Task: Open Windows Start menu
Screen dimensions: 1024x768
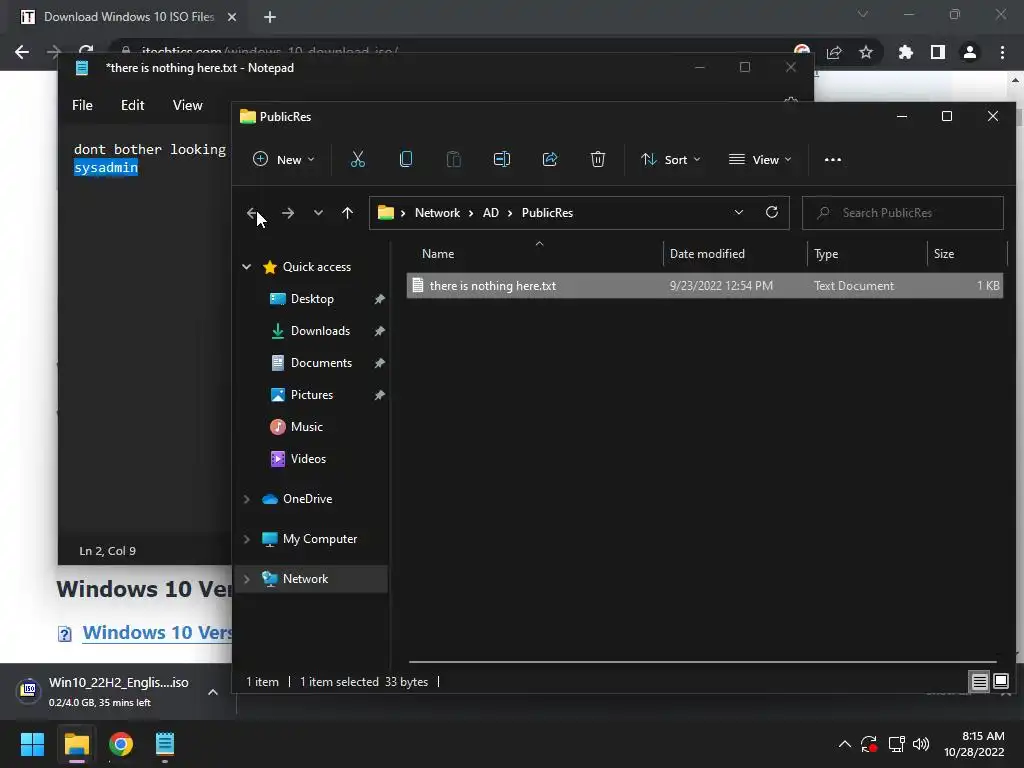Action: coord(32,744)
